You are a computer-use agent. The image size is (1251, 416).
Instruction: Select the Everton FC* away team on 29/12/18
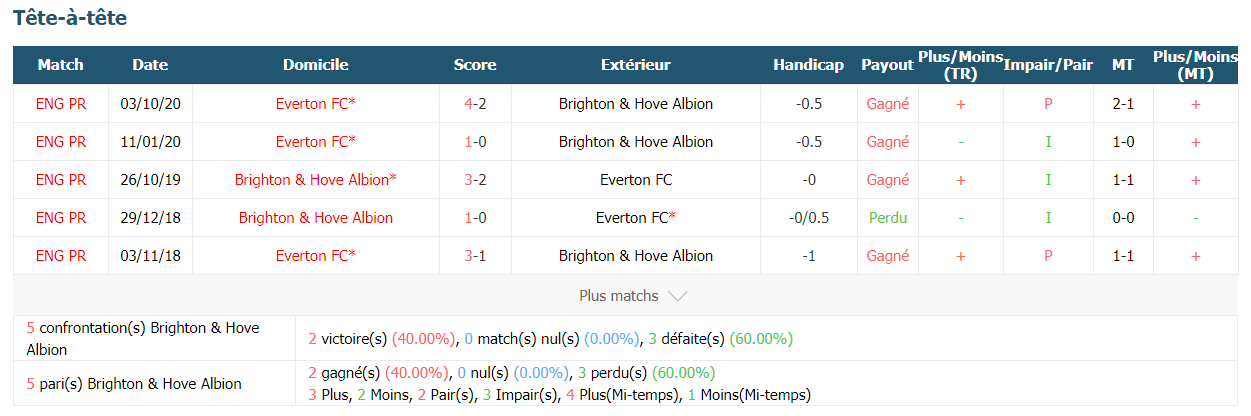pyautogui.click(x=636, y=218)
